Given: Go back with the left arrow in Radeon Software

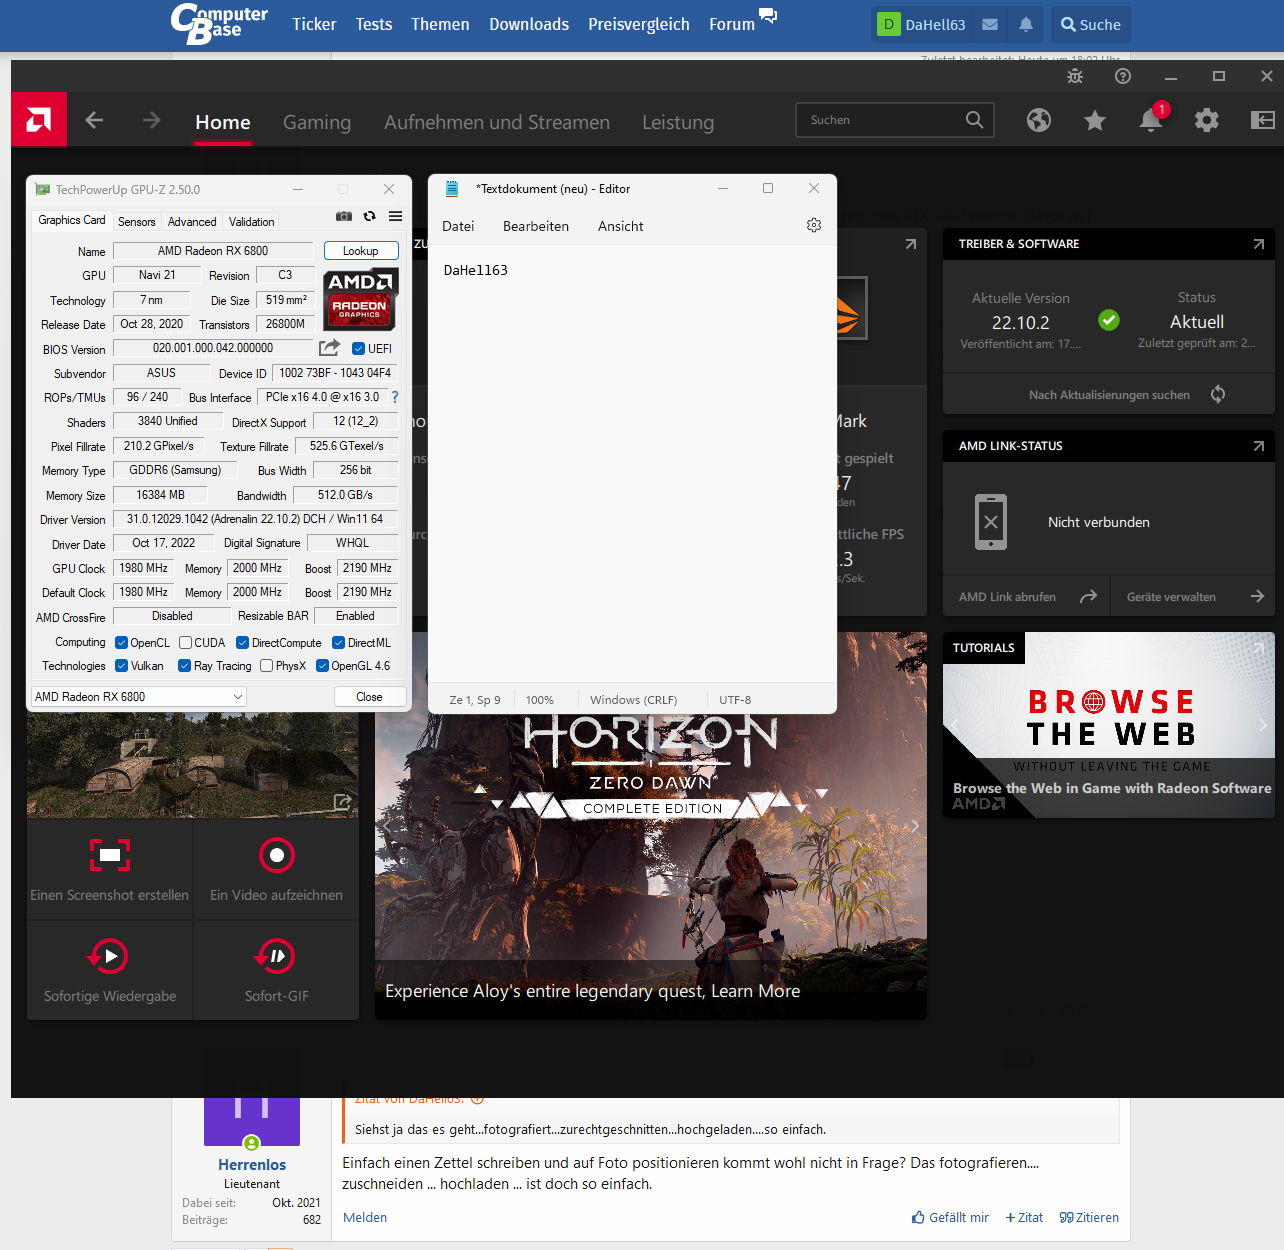Looking at the screenshot, I should tap(95, 121).
